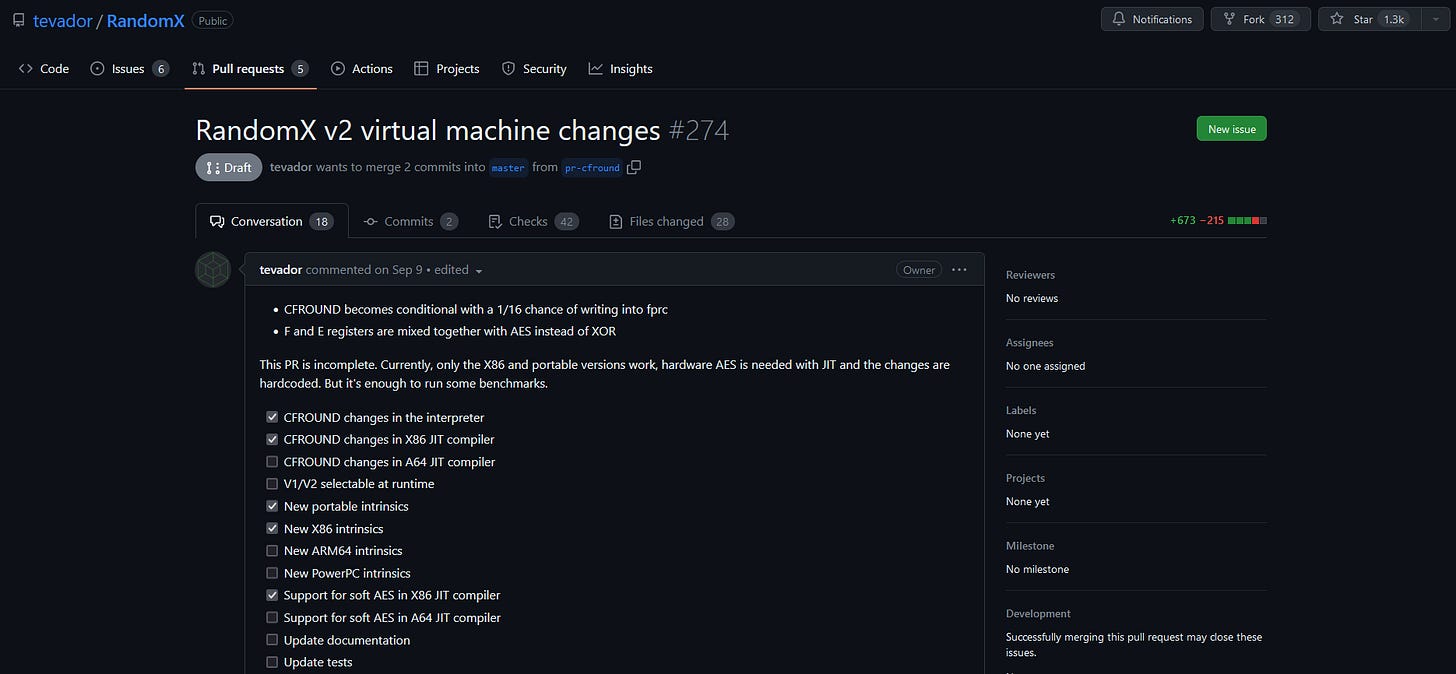Image resolution: width=1456 pixels, height=674 pixels.
Task: Open the tevador owner link
Action: [x=61, y=20]
